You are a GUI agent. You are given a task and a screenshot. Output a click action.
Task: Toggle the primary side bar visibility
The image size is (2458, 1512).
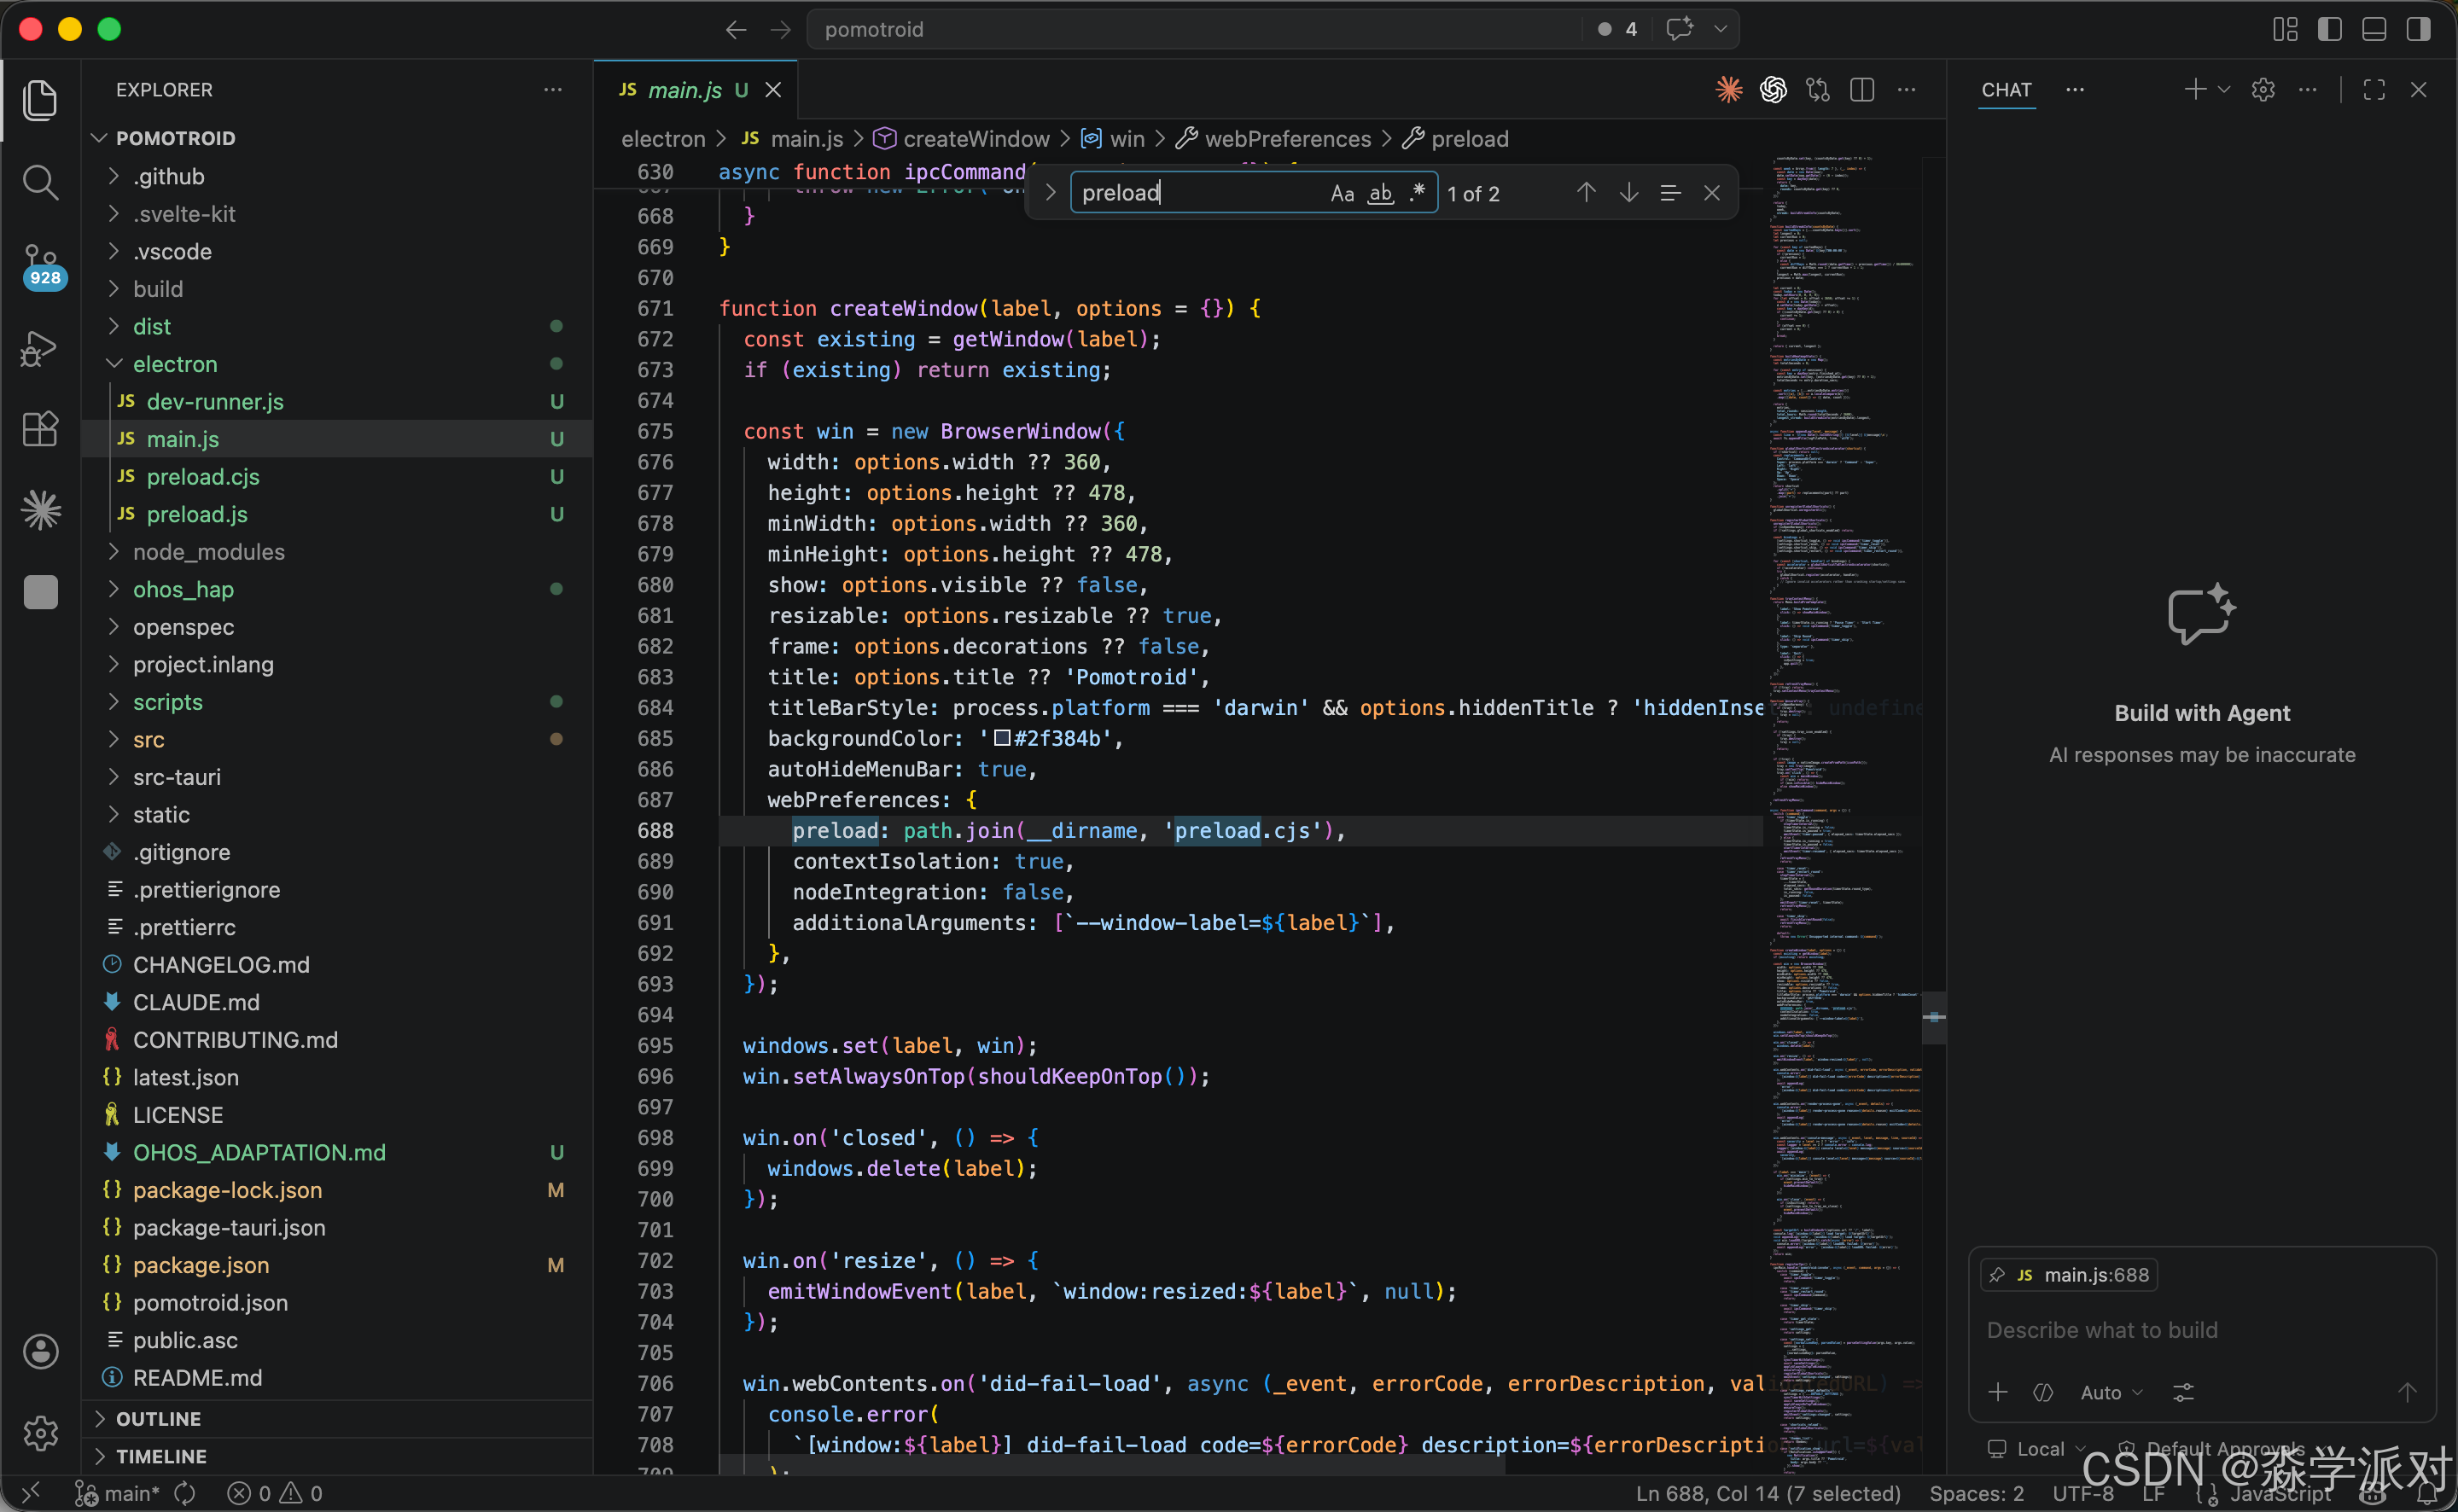tap(2330, 29)
